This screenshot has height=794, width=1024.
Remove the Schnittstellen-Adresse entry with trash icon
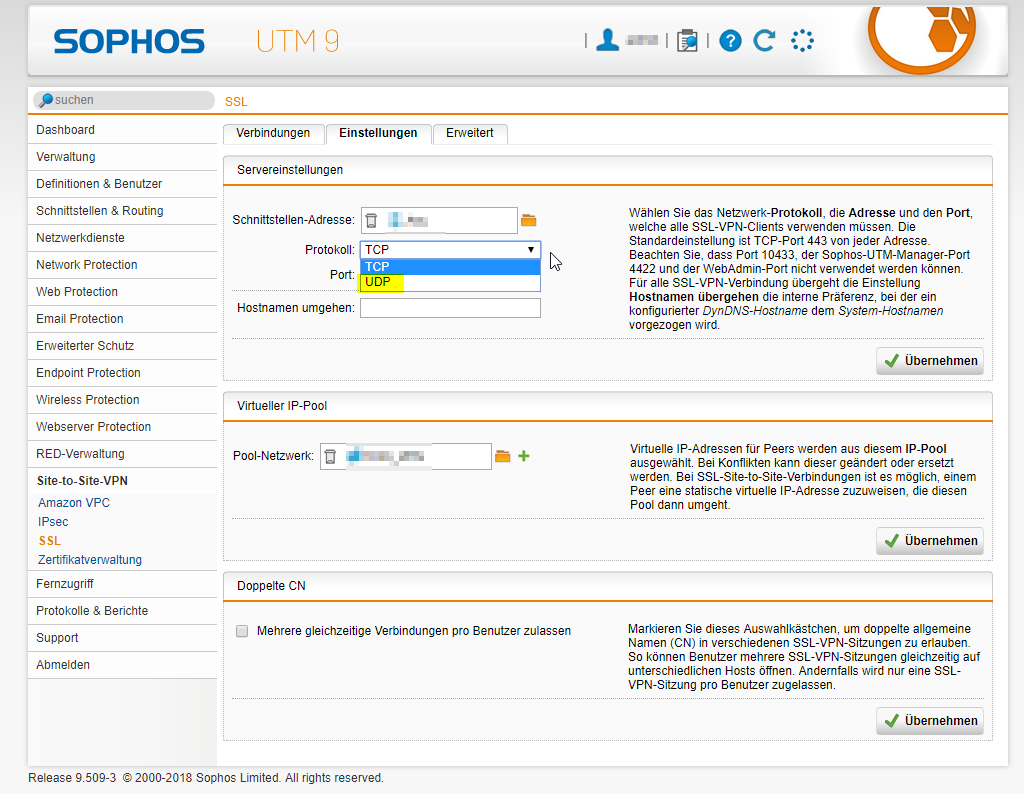coord(371,221)
